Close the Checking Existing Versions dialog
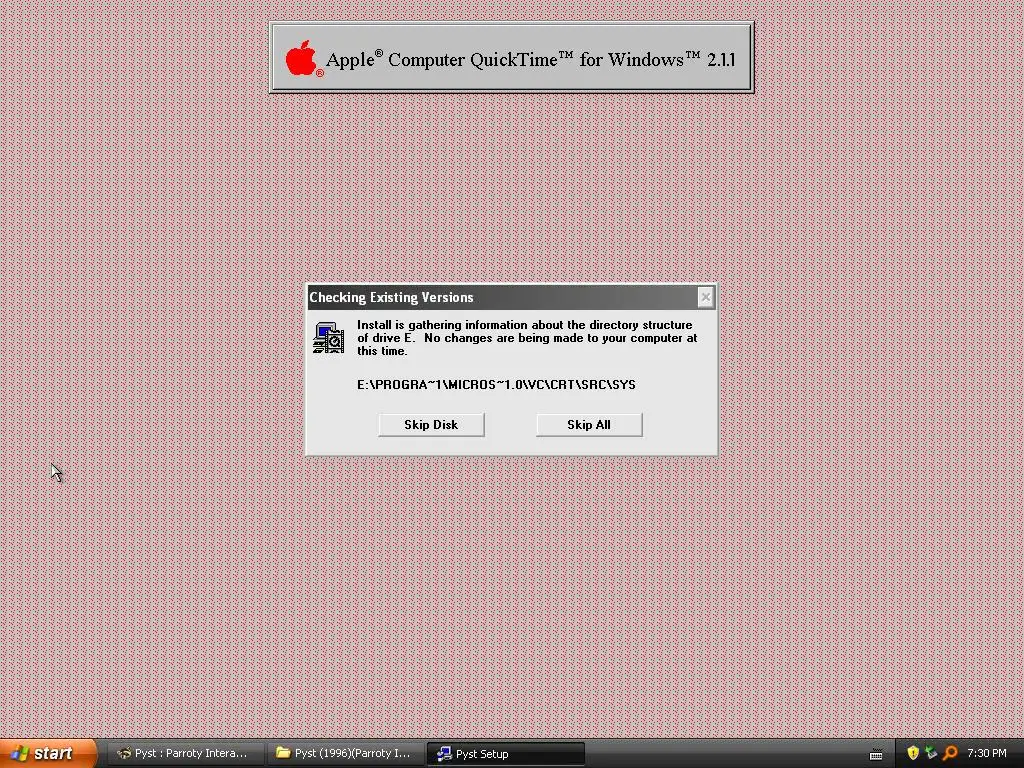The image size is (1024, 768). [705, 297]
